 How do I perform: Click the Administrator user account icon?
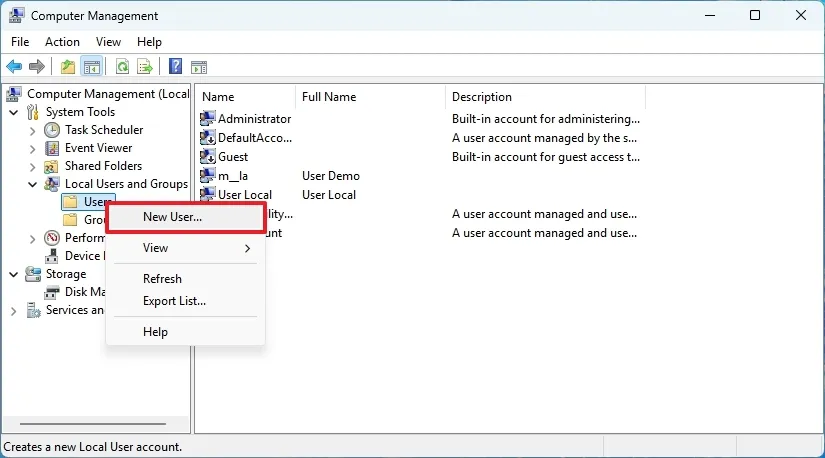pyautogui.click(x=208, y=118)
